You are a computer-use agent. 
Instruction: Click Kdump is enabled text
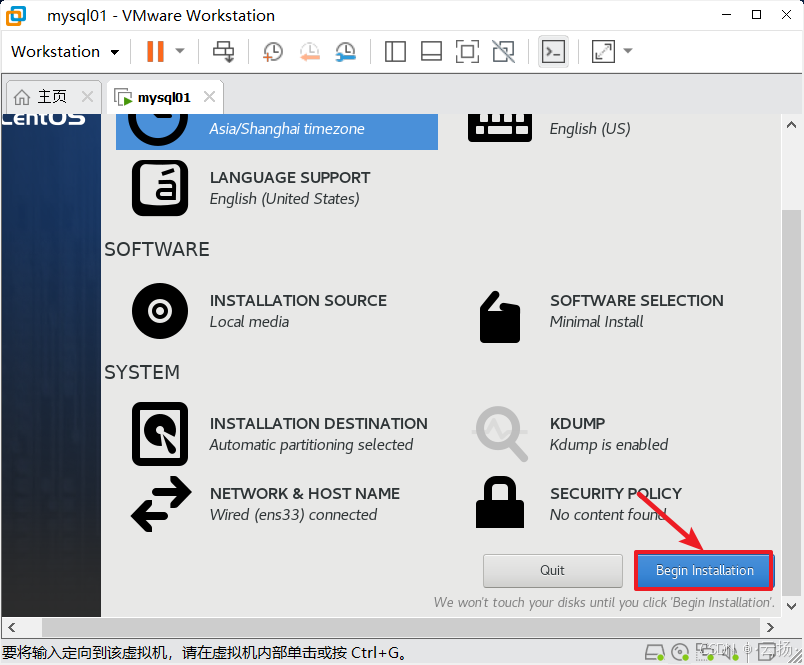[x=609, y=445]
